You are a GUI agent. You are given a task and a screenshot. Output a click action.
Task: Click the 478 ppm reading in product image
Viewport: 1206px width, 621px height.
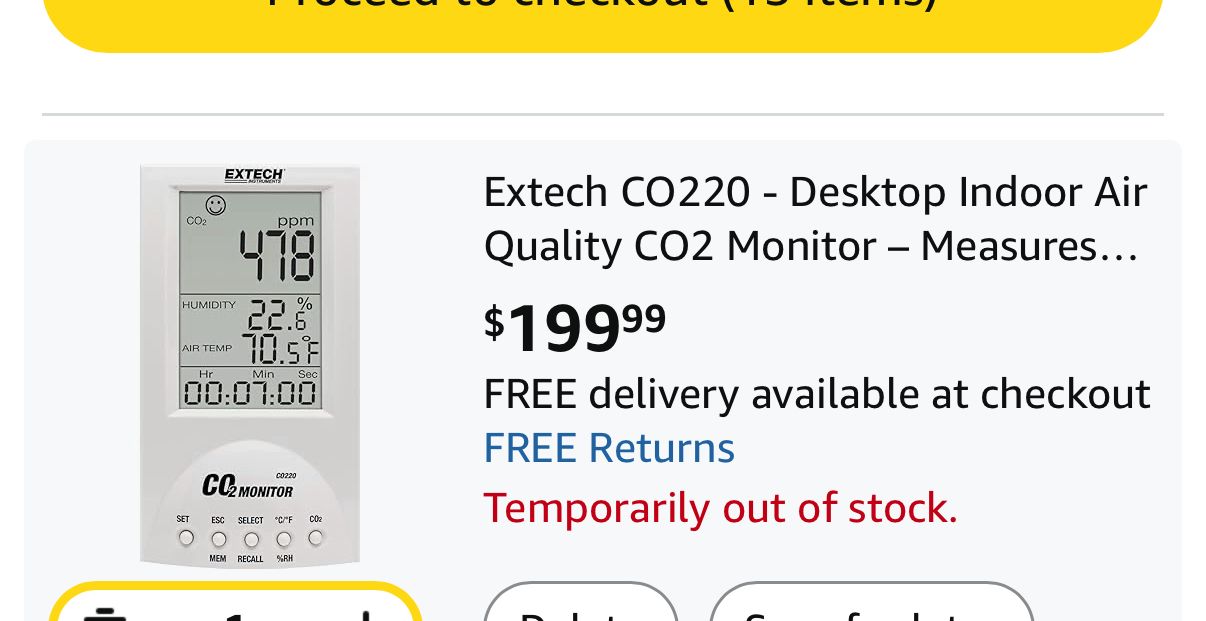[276, 256]
